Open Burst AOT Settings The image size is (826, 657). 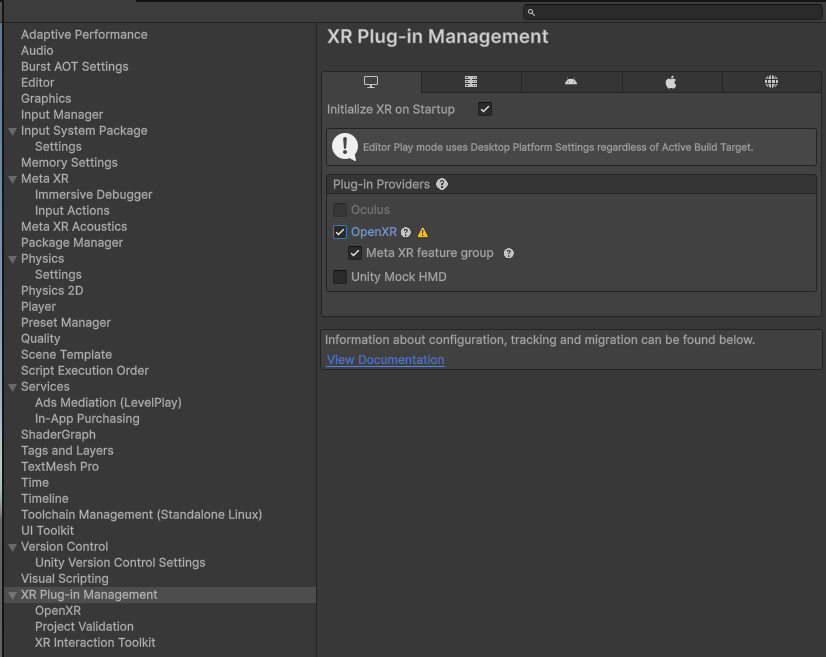click(x=75, y=67)
